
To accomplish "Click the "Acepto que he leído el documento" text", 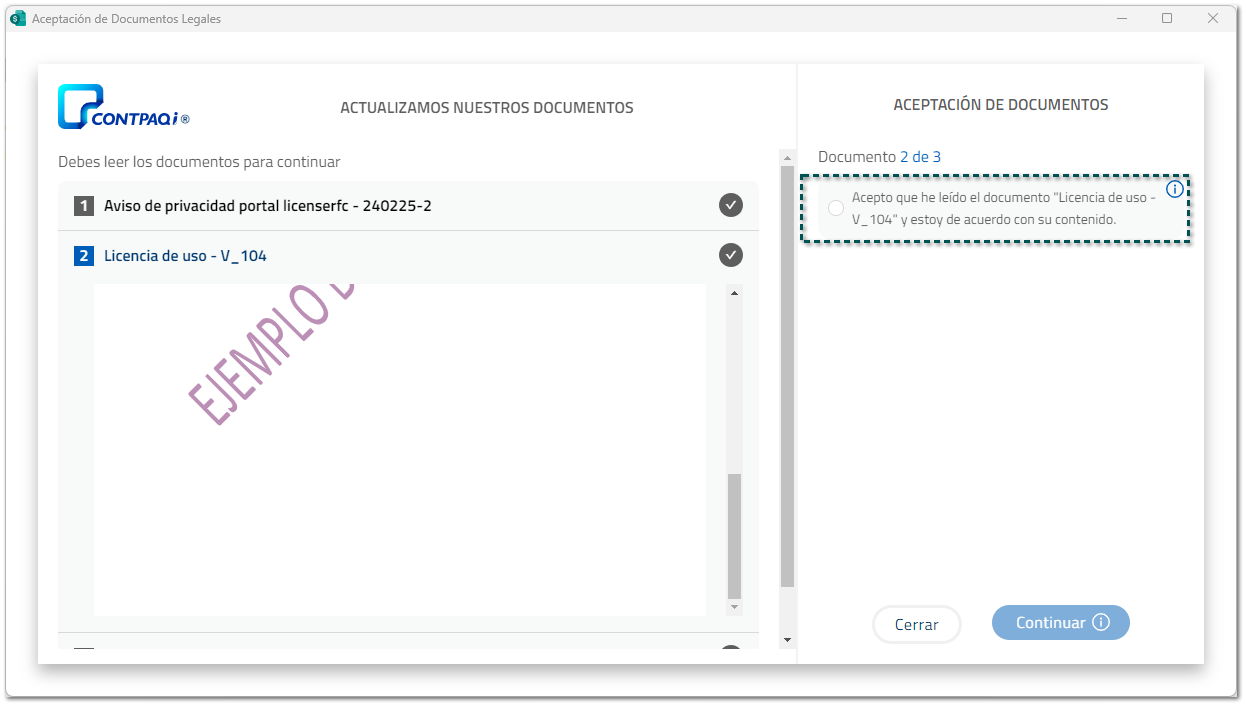I will [1004, 208].
